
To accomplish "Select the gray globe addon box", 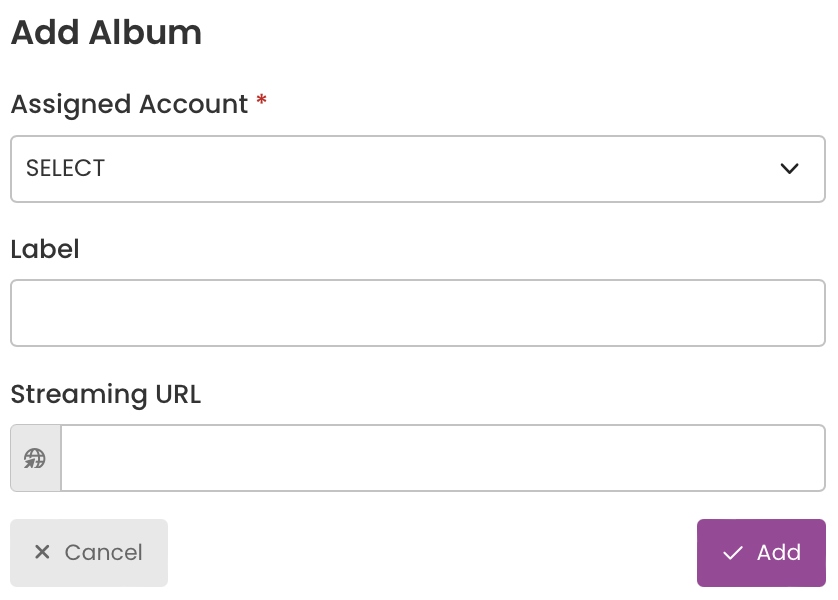I will [x=36, y=458].
